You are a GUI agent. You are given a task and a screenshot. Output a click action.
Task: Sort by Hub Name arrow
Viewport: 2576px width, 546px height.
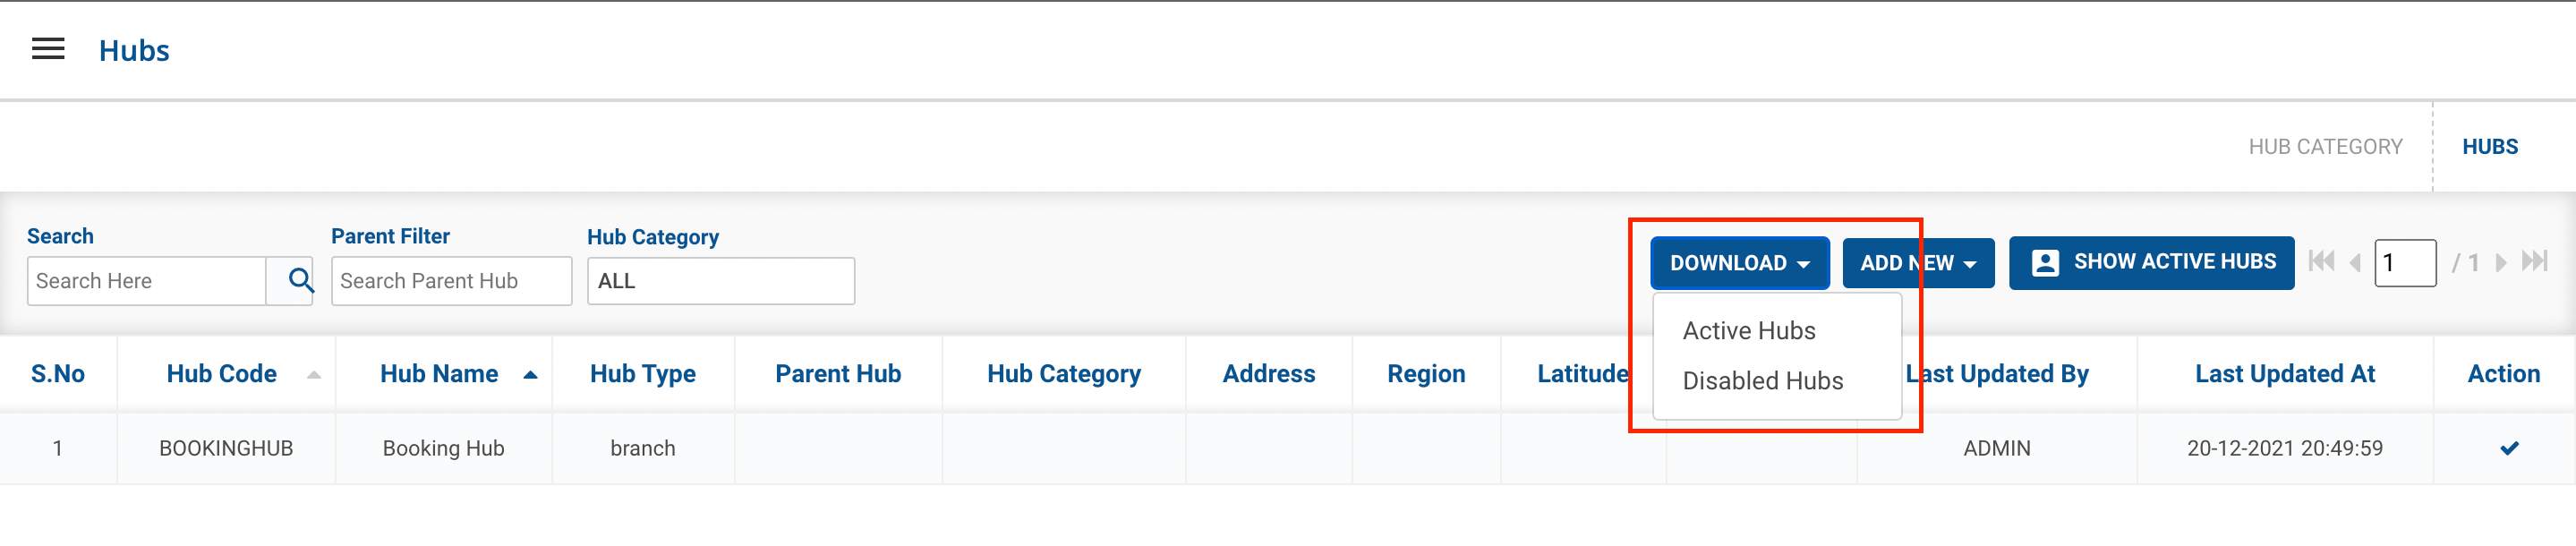coord(530,375)
